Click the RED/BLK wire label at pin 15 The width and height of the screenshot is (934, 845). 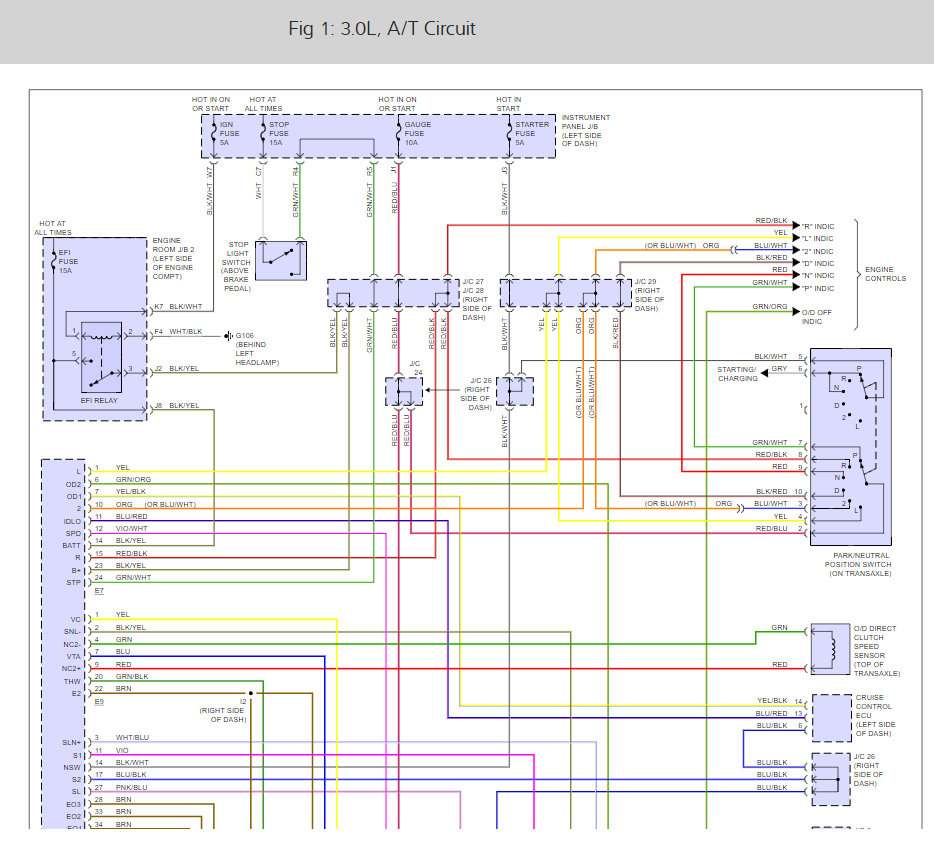pyautogui.click(x=132, y=553)
